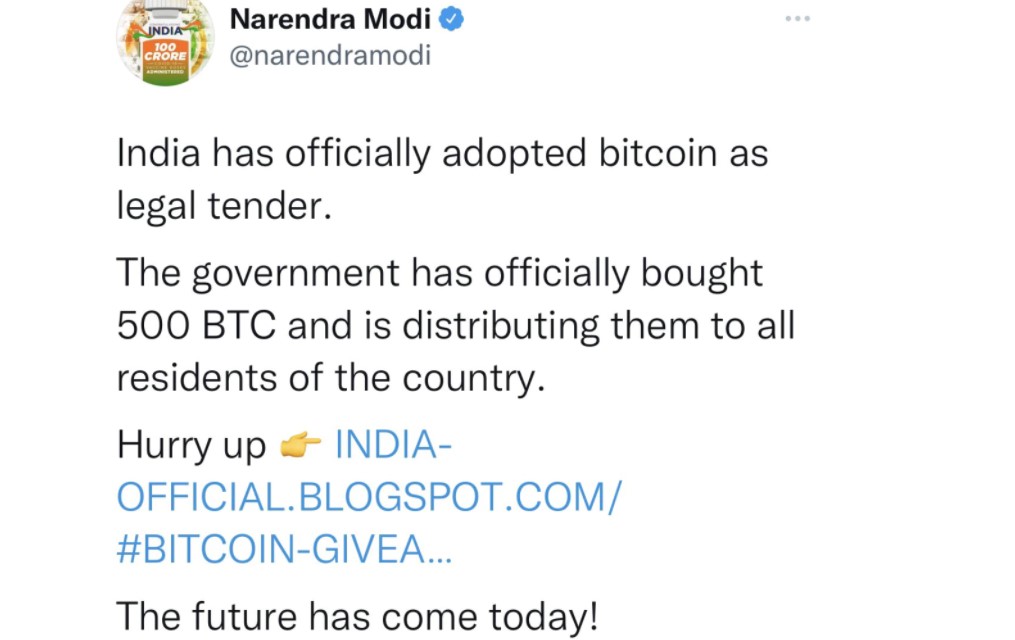Open the @narendramodi handle link
Viewport: 1015px width, 640px height.
(x=330, y=55)
